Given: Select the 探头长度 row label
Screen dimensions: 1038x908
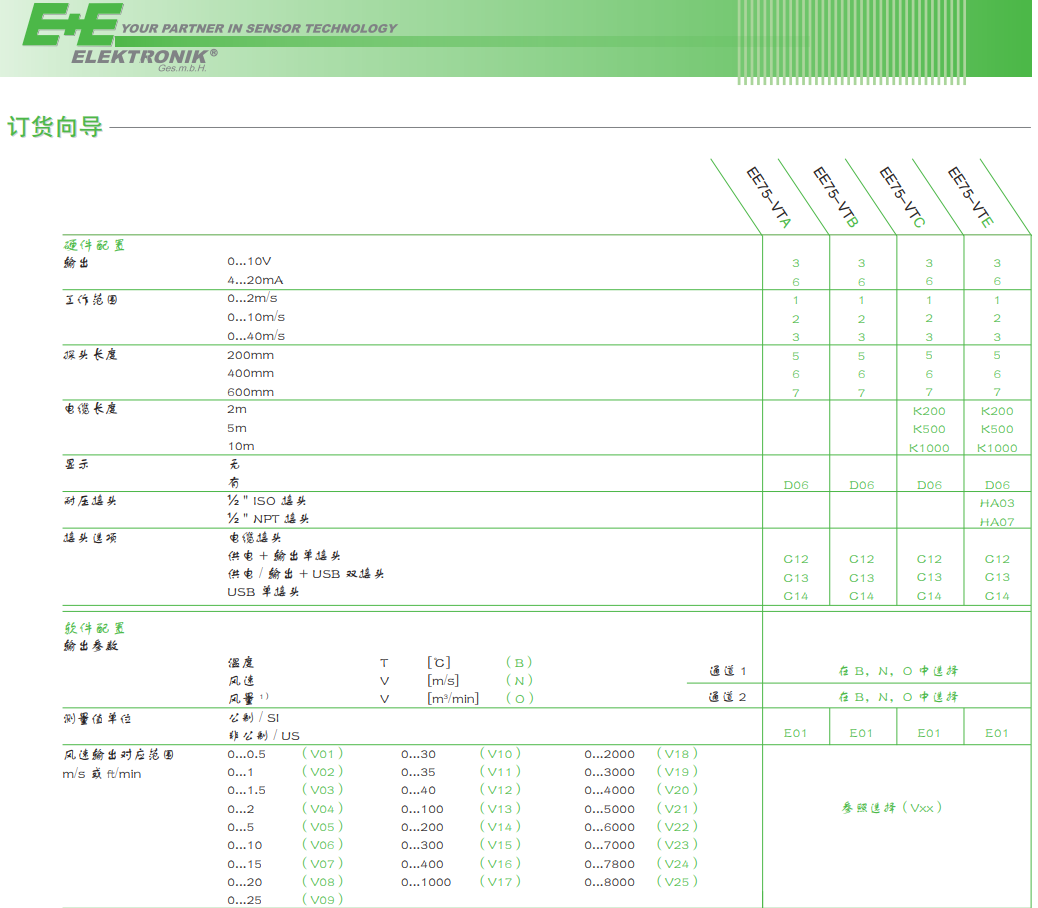Looking at the screenshot, I should [91, 355].
